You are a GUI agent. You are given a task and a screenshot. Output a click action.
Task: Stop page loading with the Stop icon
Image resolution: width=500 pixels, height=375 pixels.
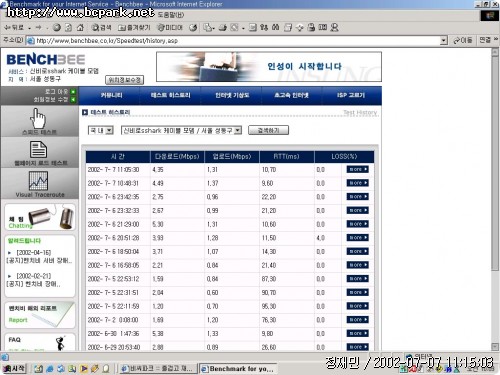pyautogui.click(x=57, y=28)
